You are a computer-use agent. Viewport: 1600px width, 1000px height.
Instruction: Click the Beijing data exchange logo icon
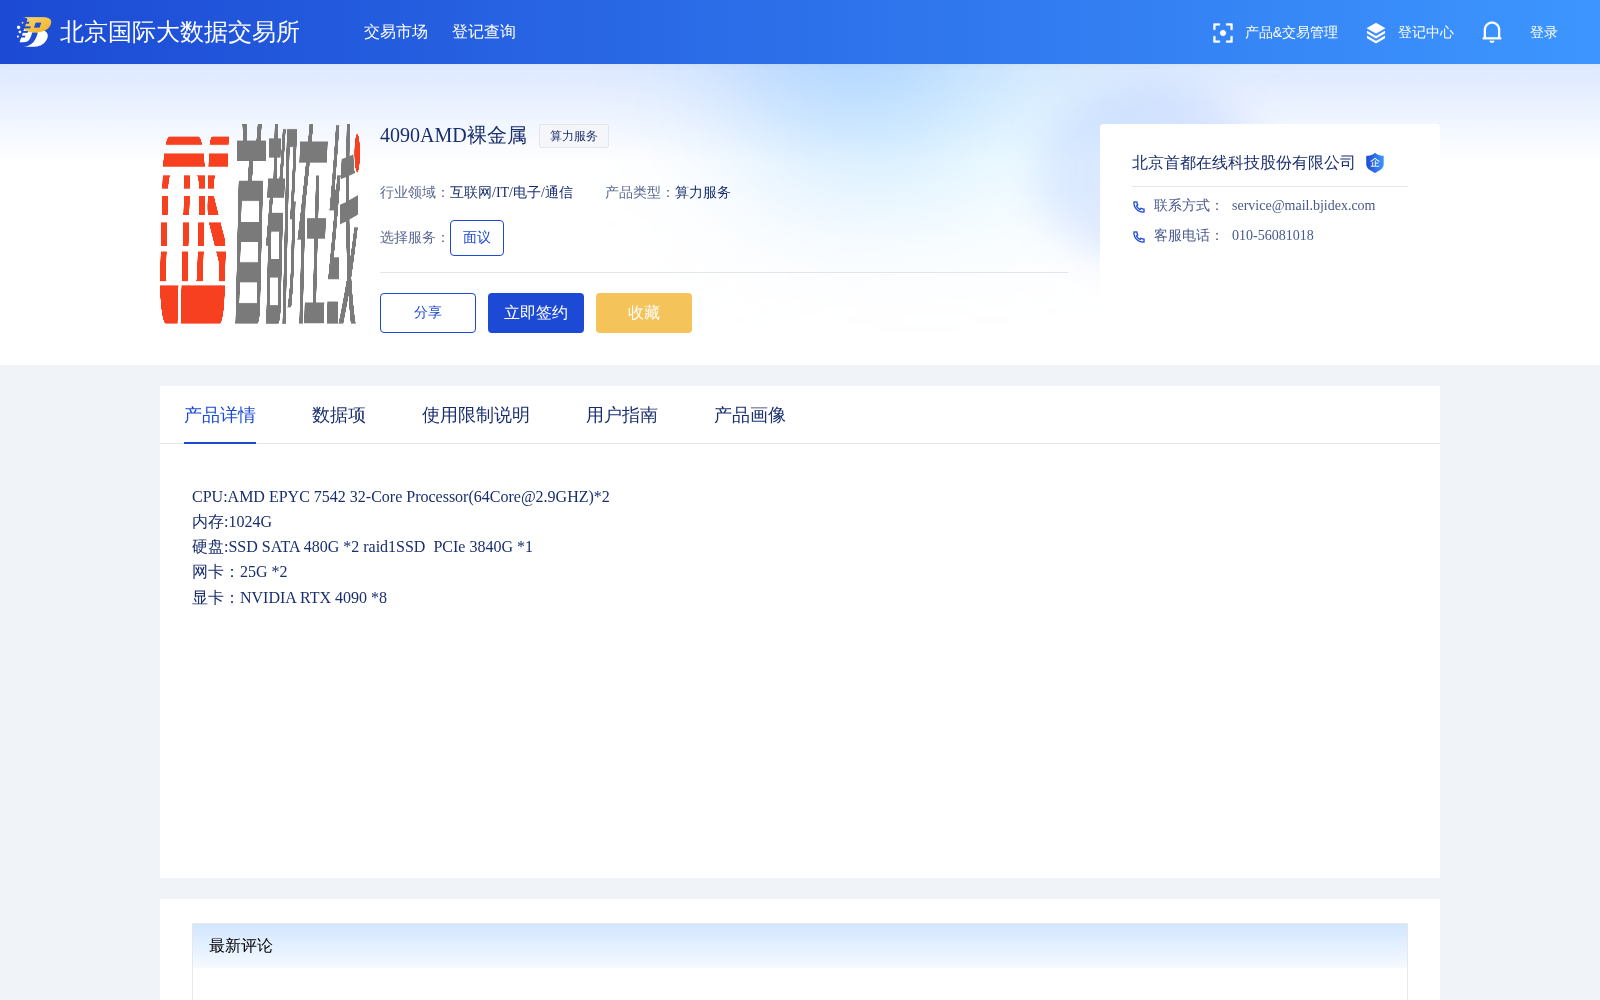coord(34,32)
